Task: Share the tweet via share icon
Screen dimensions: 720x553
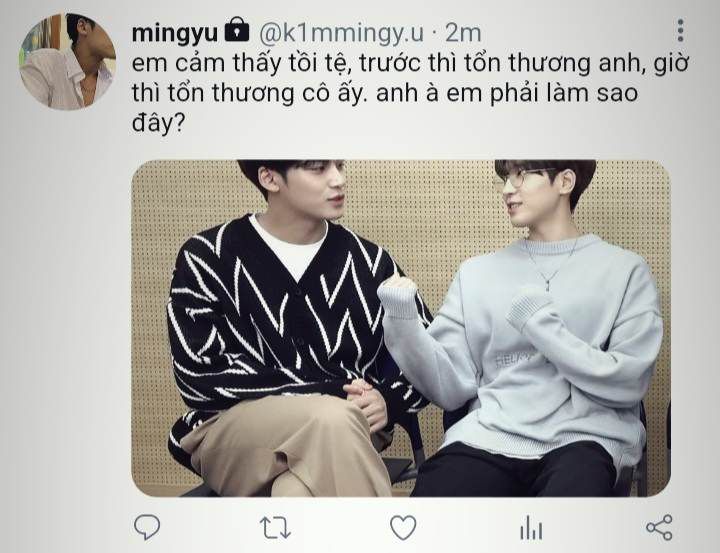Action: tap(659, 527)
